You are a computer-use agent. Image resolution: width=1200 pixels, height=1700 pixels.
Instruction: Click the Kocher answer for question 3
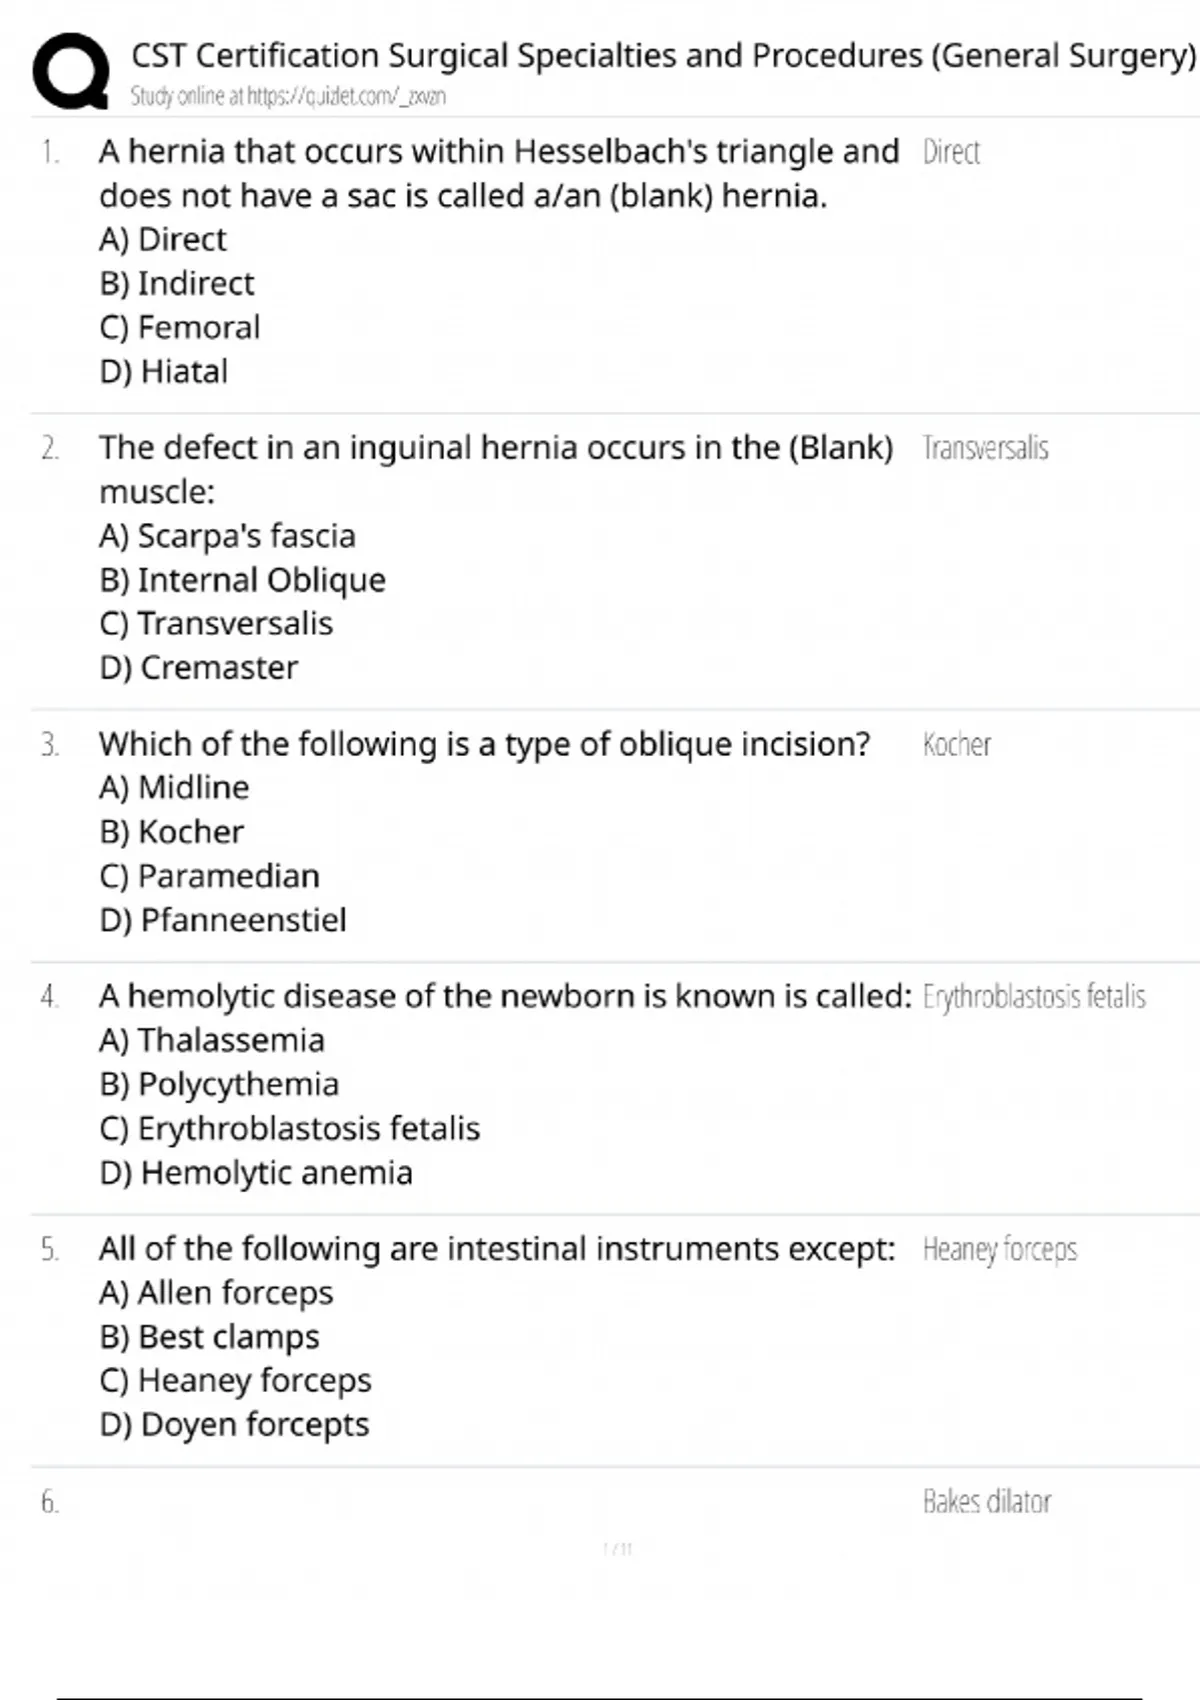(x=956, y=744)
